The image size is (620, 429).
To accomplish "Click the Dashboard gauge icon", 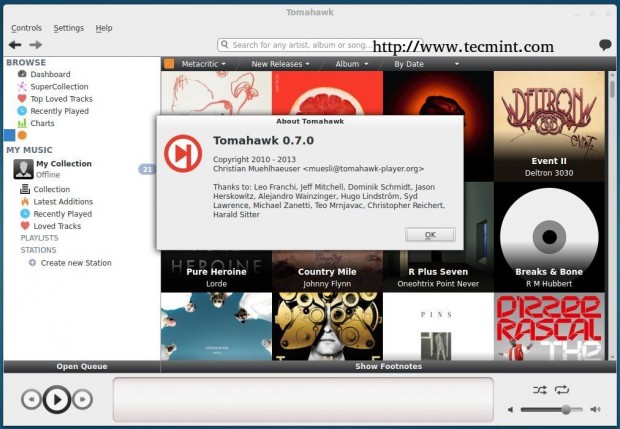I will [x=22, y=74].
